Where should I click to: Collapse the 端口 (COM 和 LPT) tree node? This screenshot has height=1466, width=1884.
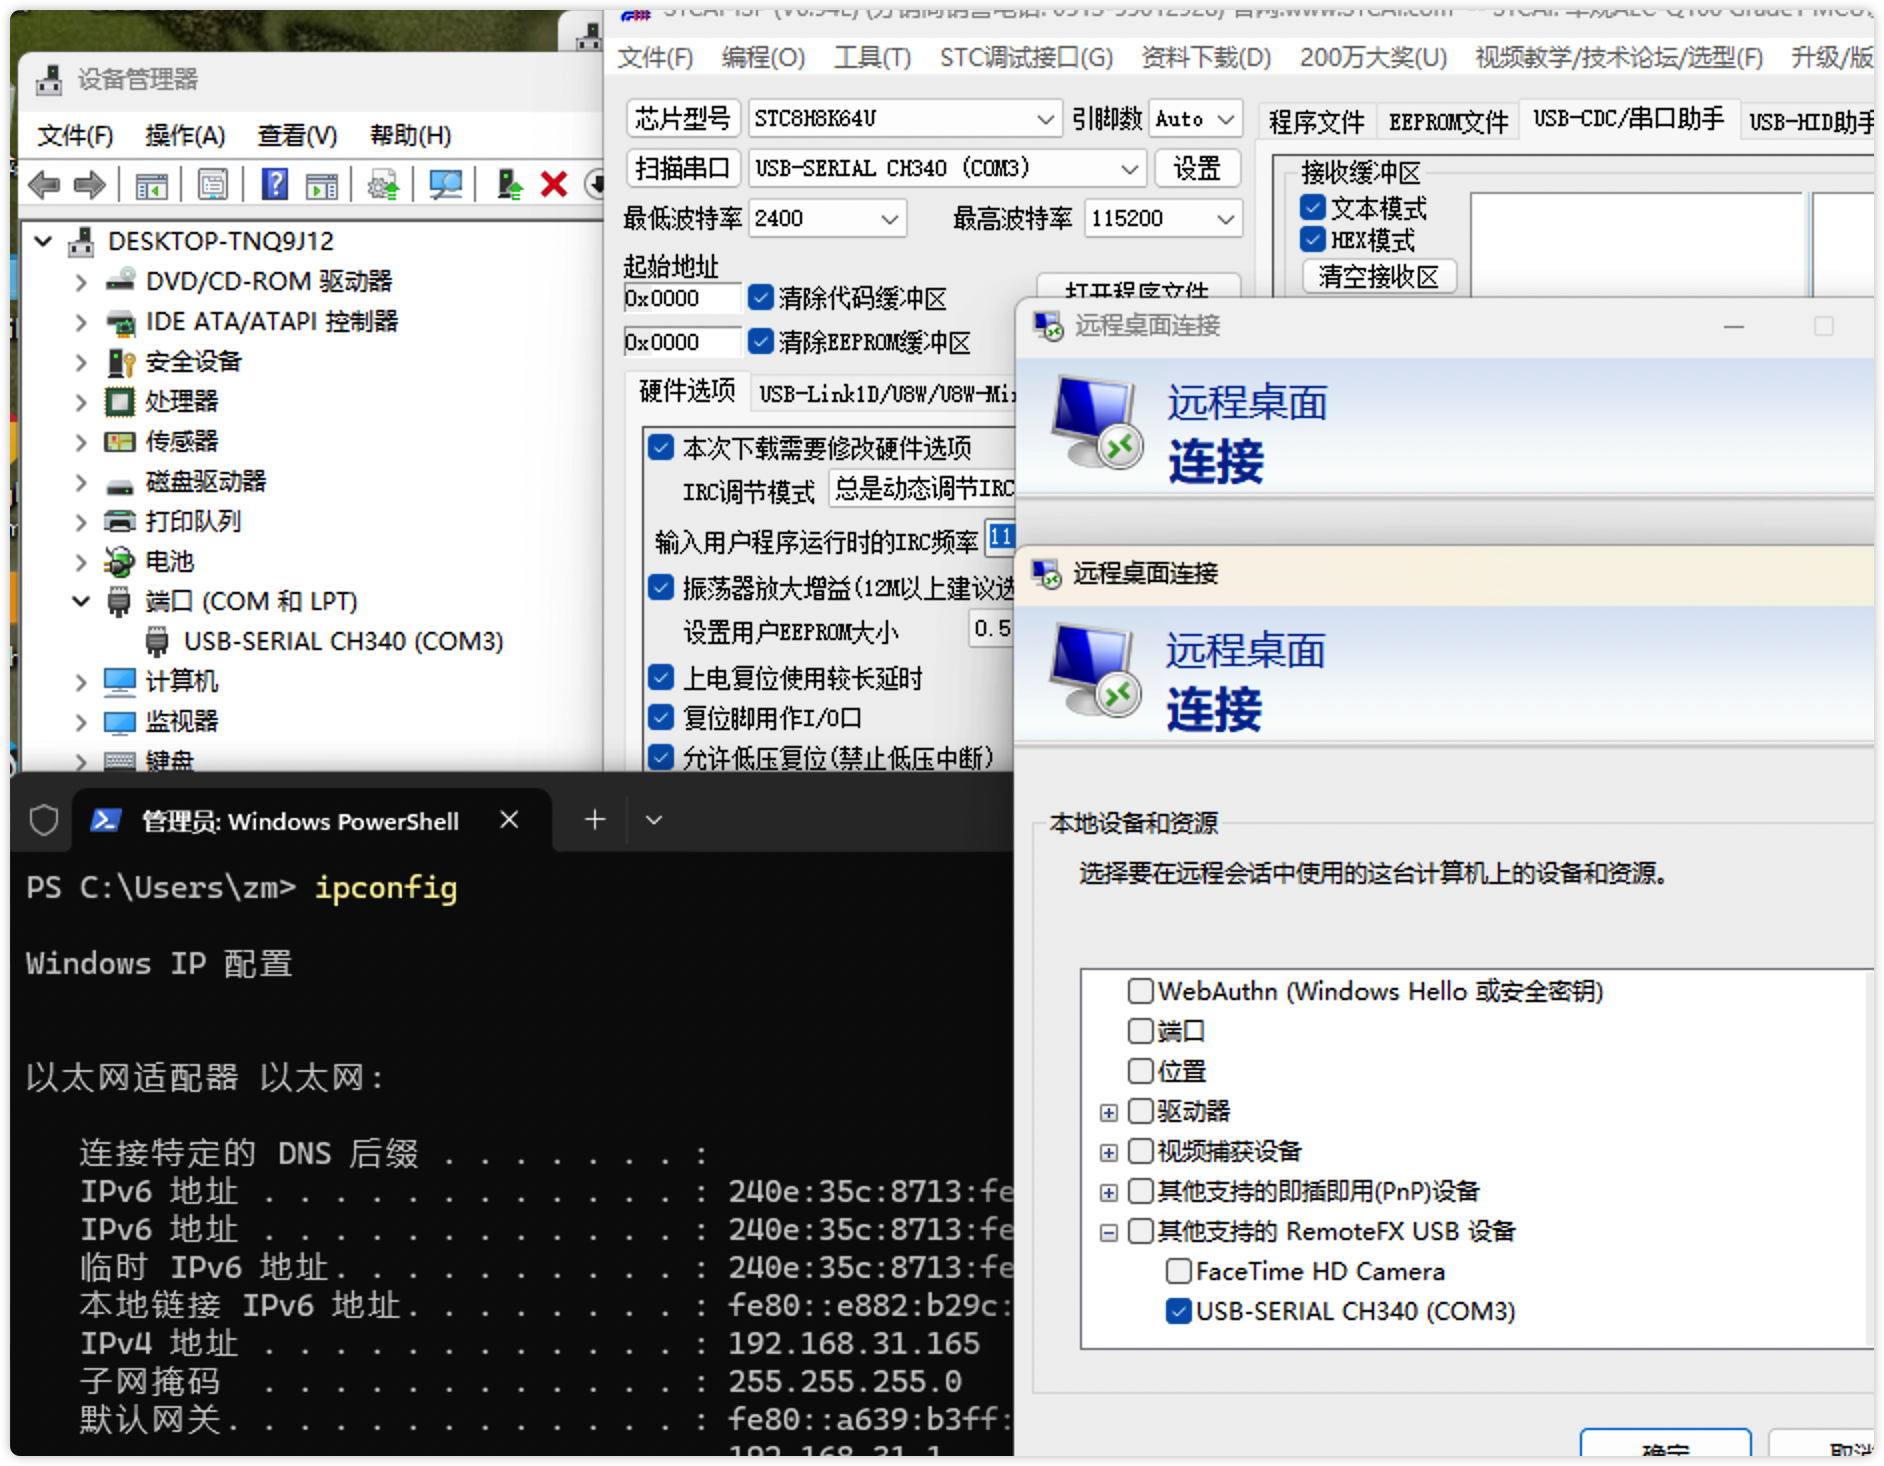coord(81,601)
